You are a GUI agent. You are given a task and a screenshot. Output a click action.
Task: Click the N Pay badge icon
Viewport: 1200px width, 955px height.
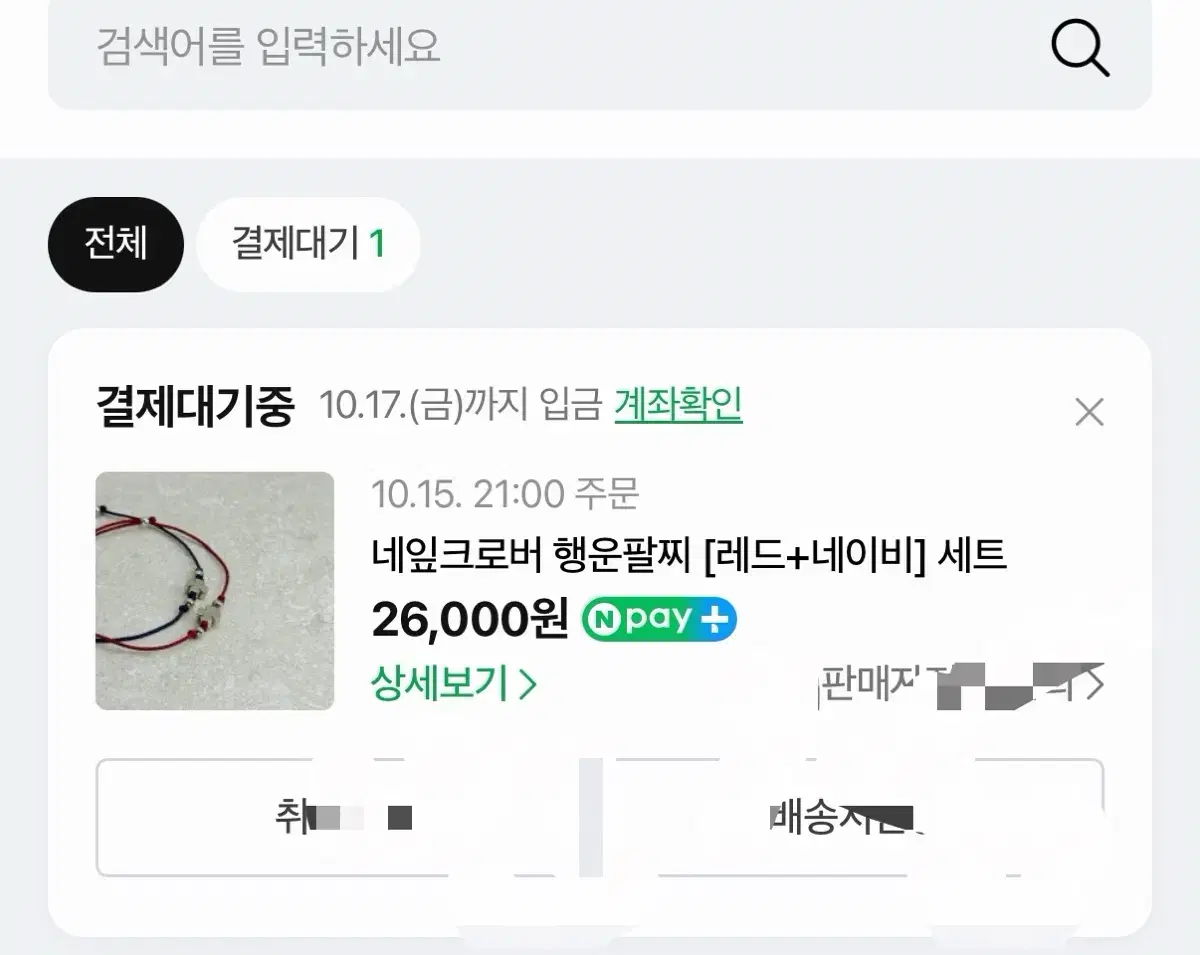657,619
